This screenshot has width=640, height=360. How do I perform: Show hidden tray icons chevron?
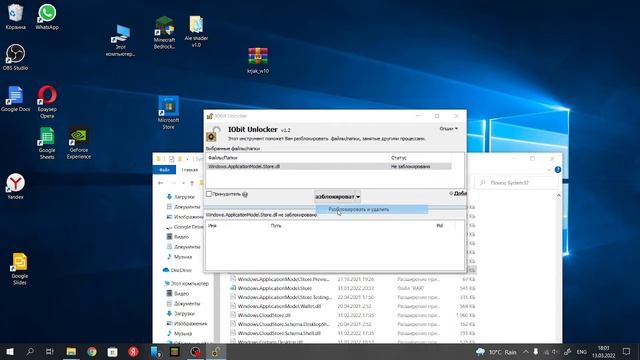526,352
